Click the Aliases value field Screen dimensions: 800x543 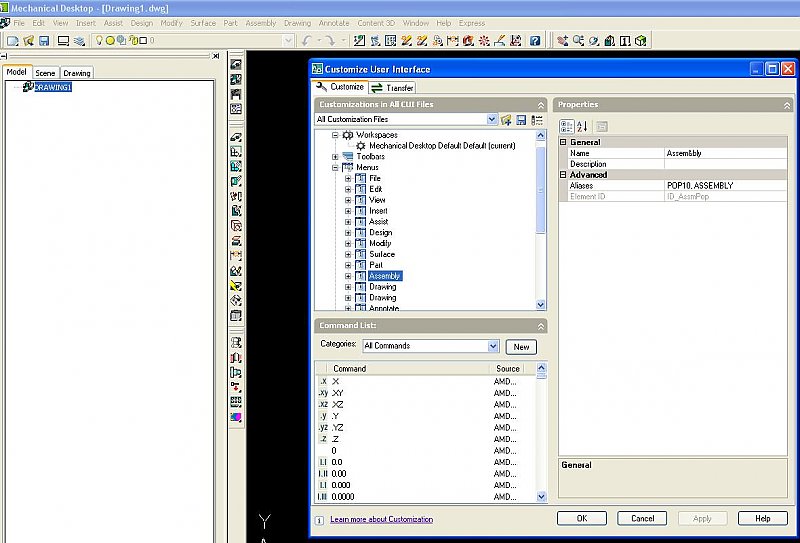pos(725,186)
